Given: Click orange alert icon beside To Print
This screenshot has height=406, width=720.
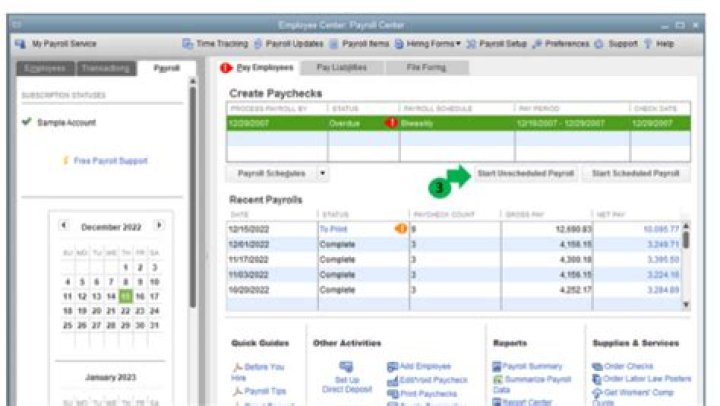Looking at the screenshot, I should point(401,228).
